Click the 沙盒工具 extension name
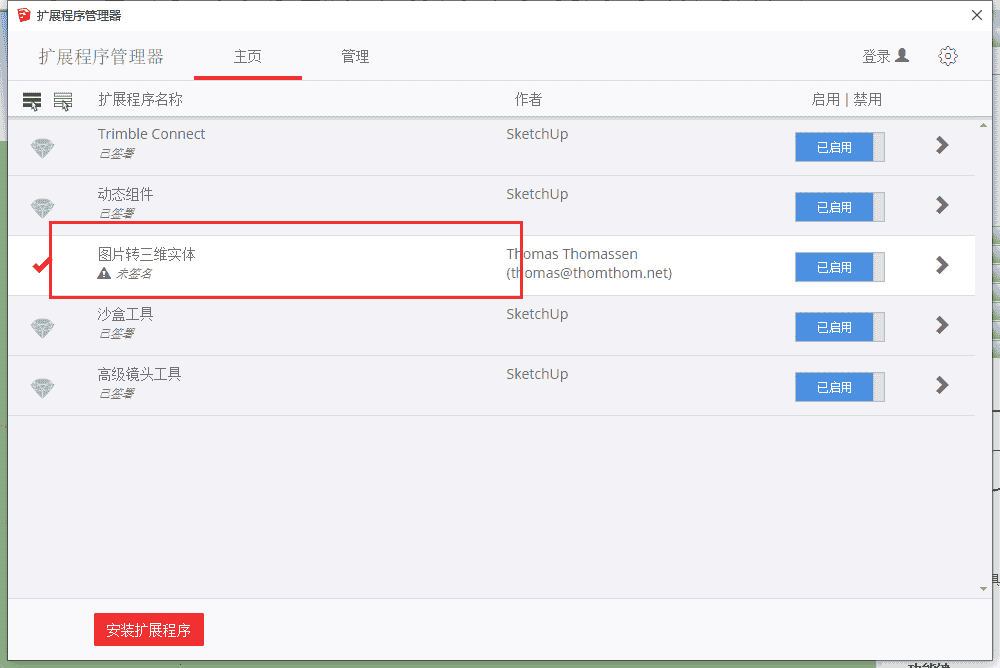This screenshot has width=1000, height=668. tap(125, 314)
